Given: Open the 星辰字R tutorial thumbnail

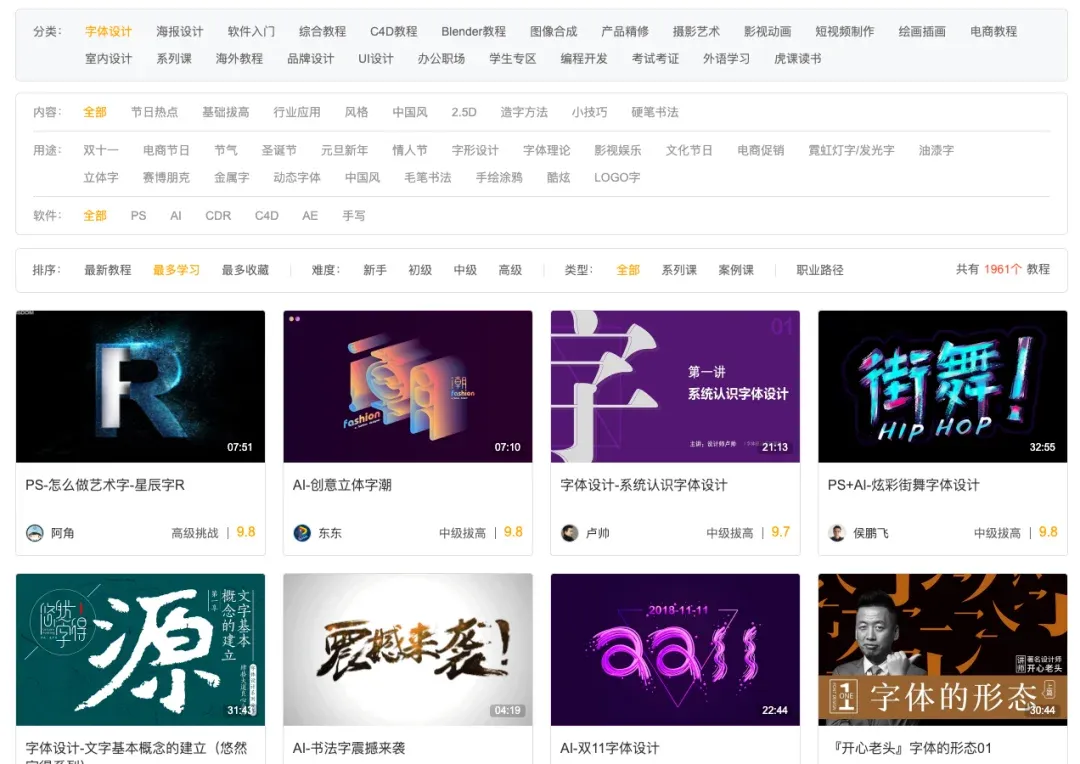Looking at the screenshot, I should pyautogui.click(x=141, y=386).
